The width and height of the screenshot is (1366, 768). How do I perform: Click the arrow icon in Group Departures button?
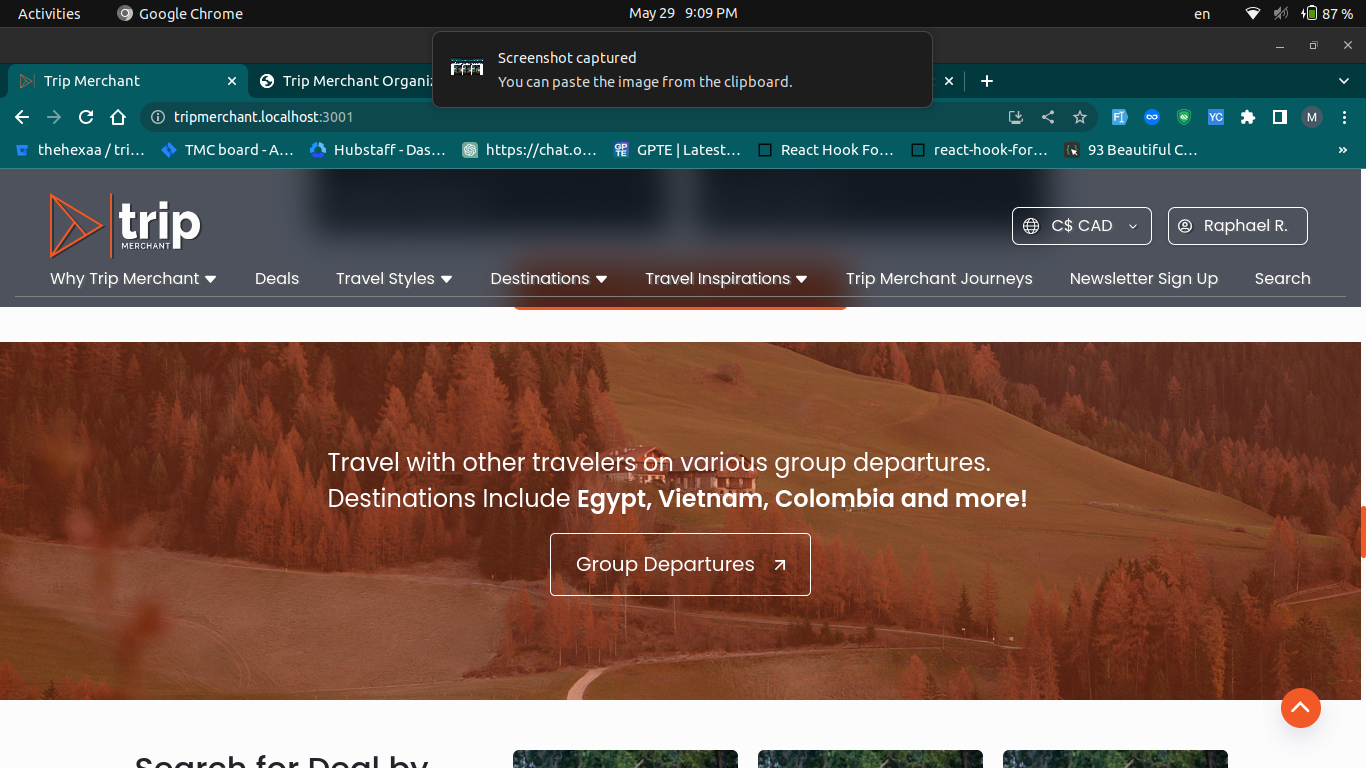coord(780,565)
